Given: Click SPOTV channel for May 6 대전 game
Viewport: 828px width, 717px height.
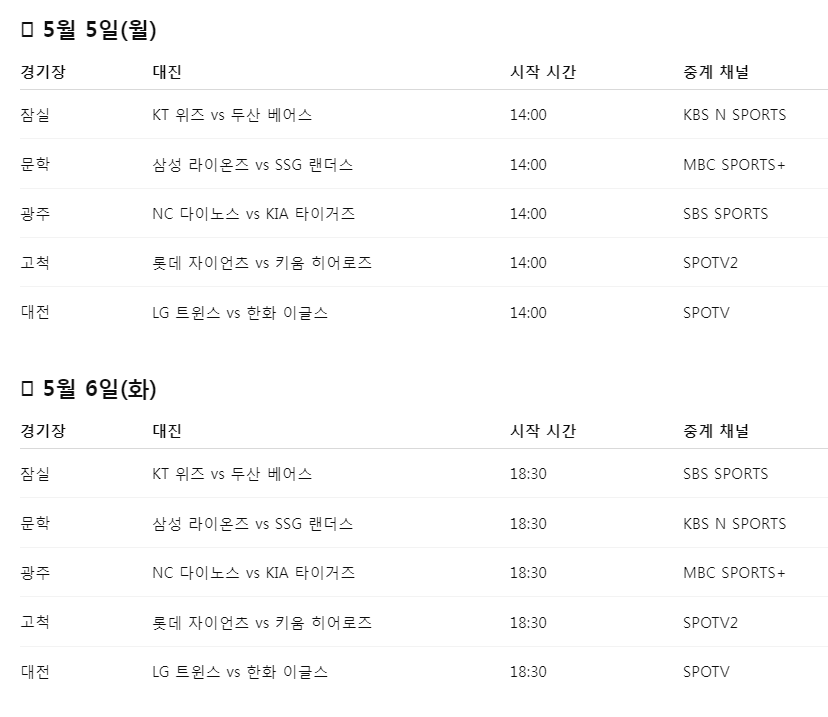Looking at the screenshot, I should (705, 671).
